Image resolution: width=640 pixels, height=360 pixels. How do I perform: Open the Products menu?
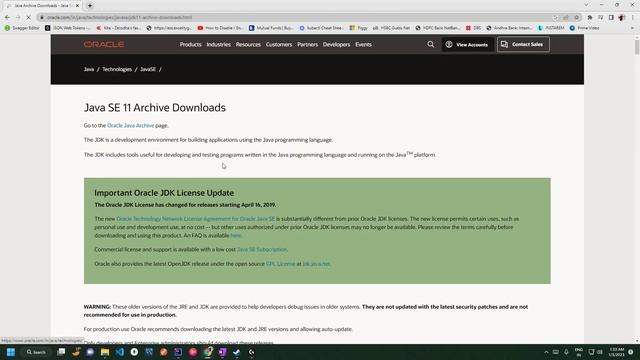pos(191,44)
